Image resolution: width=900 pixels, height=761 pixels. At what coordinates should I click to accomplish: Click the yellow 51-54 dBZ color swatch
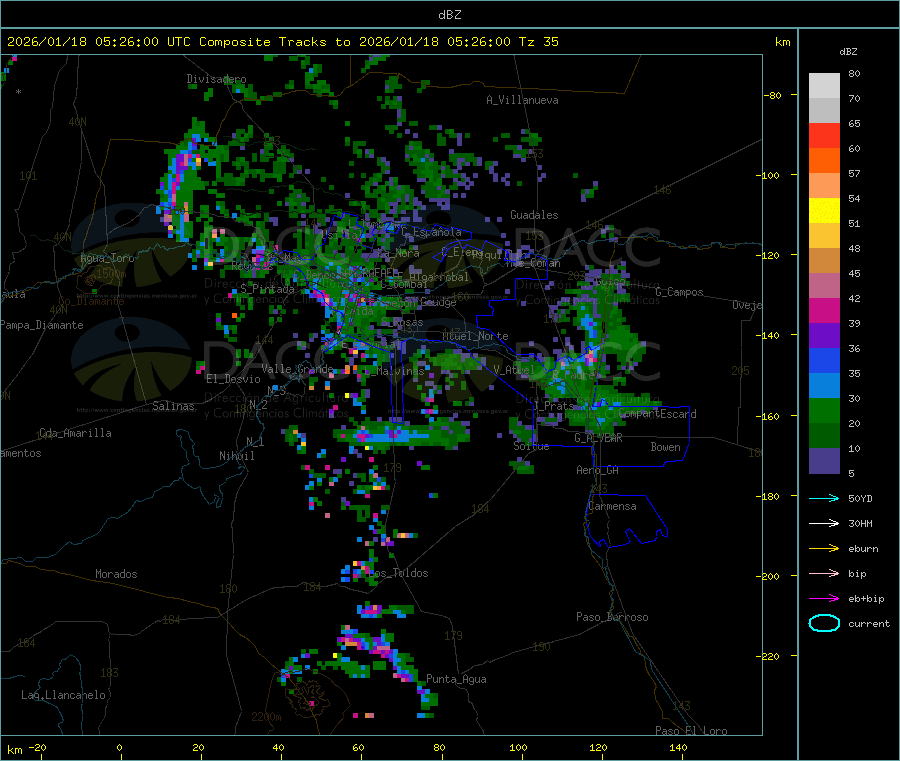[x=824, y=211]
